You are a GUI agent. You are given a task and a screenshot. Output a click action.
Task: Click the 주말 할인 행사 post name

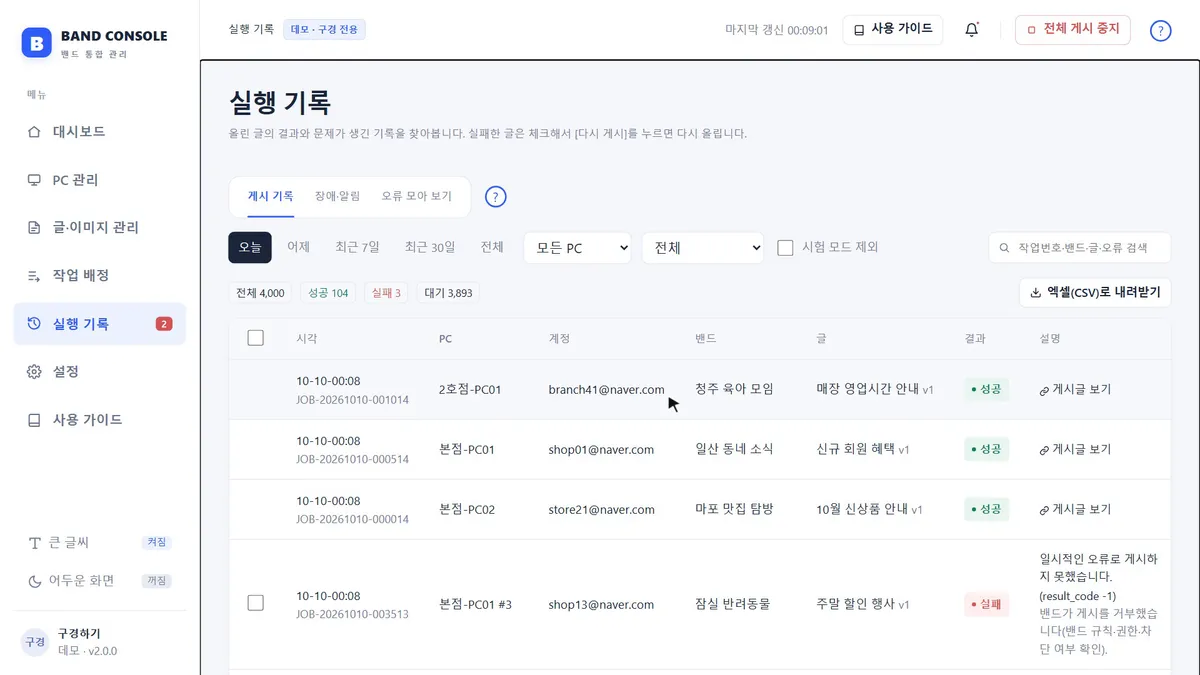tap(855, 604)
